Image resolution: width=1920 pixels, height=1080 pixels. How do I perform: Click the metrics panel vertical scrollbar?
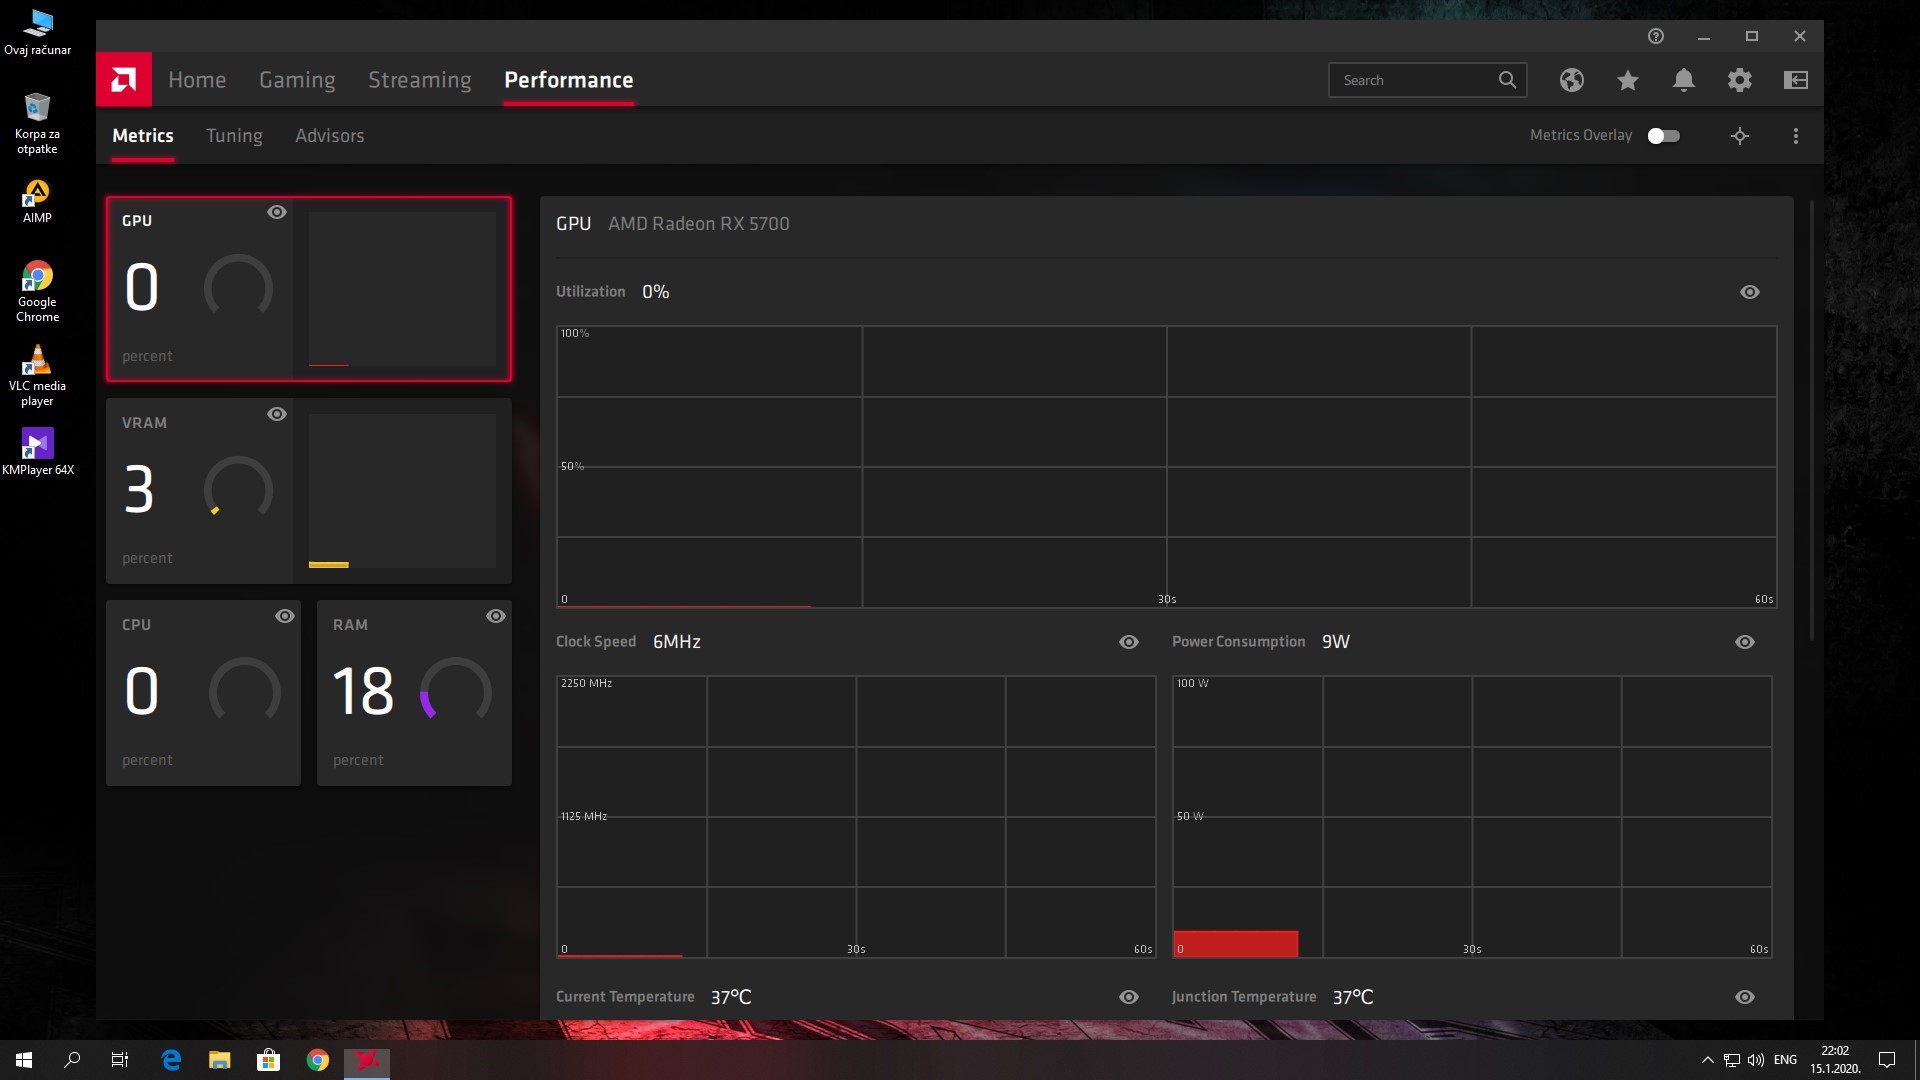(1811, 420)
